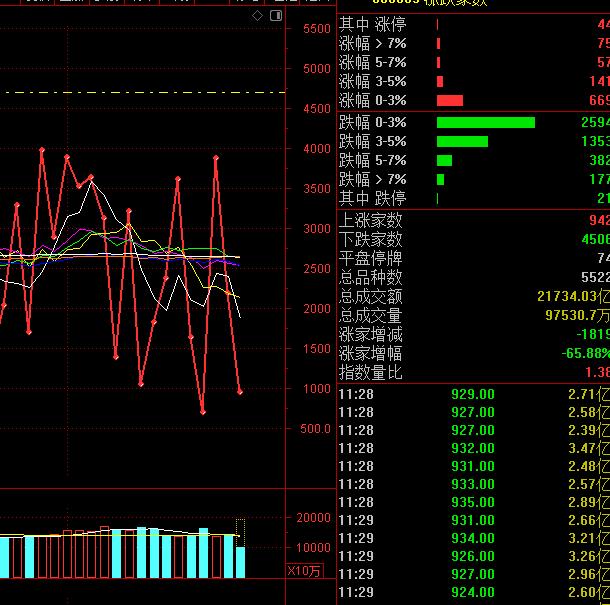Click the 指数量比 row

[x=473, y=372]
